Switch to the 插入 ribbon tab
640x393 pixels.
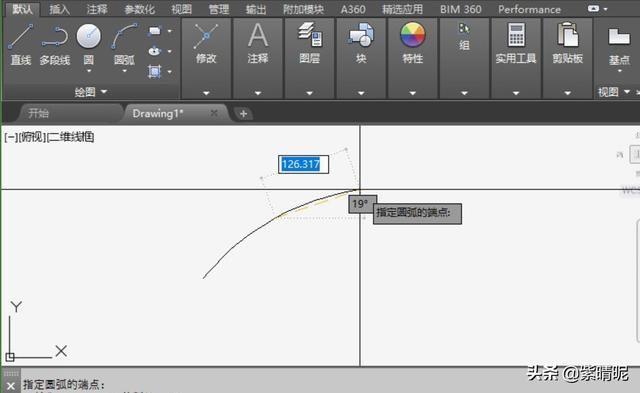pyautogui.click(x=59, y=9)
